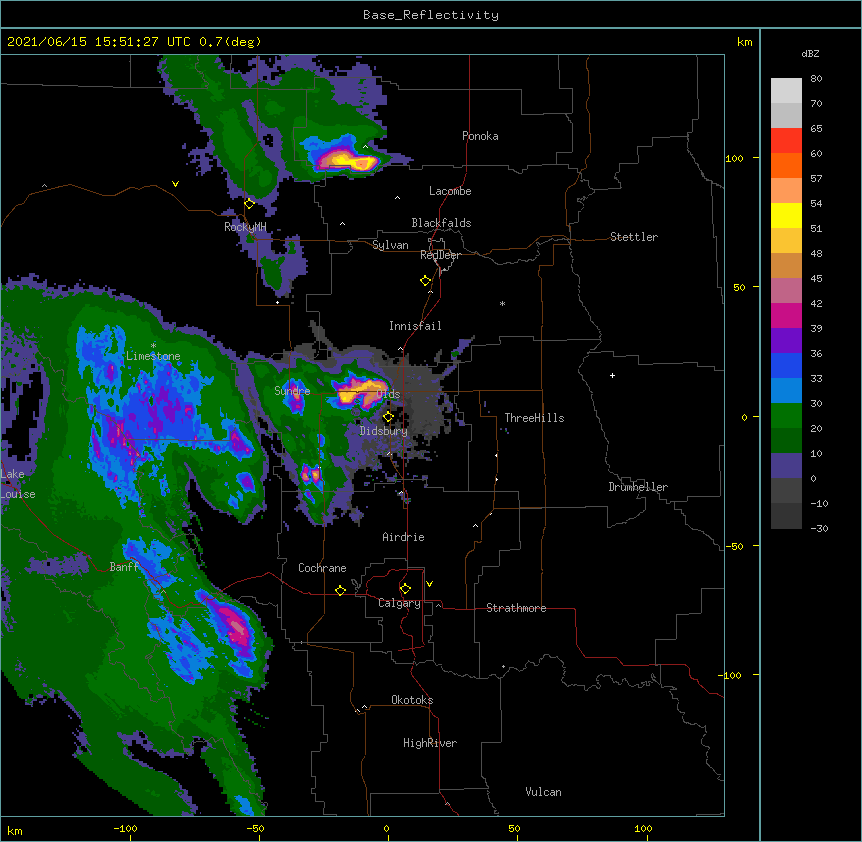Select the Didsbury label
The height and width of the screenshot is (842, 862).
point(384,431)
